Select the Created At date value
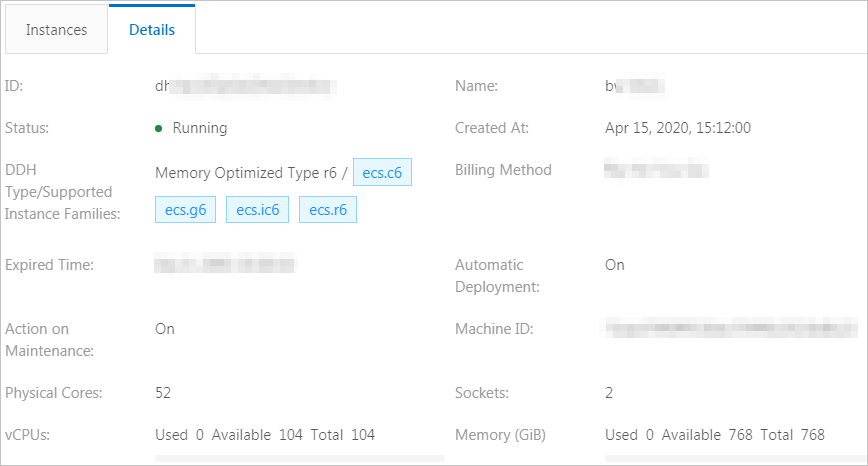Viewport: 868px width, 466px height. (678, 128)
